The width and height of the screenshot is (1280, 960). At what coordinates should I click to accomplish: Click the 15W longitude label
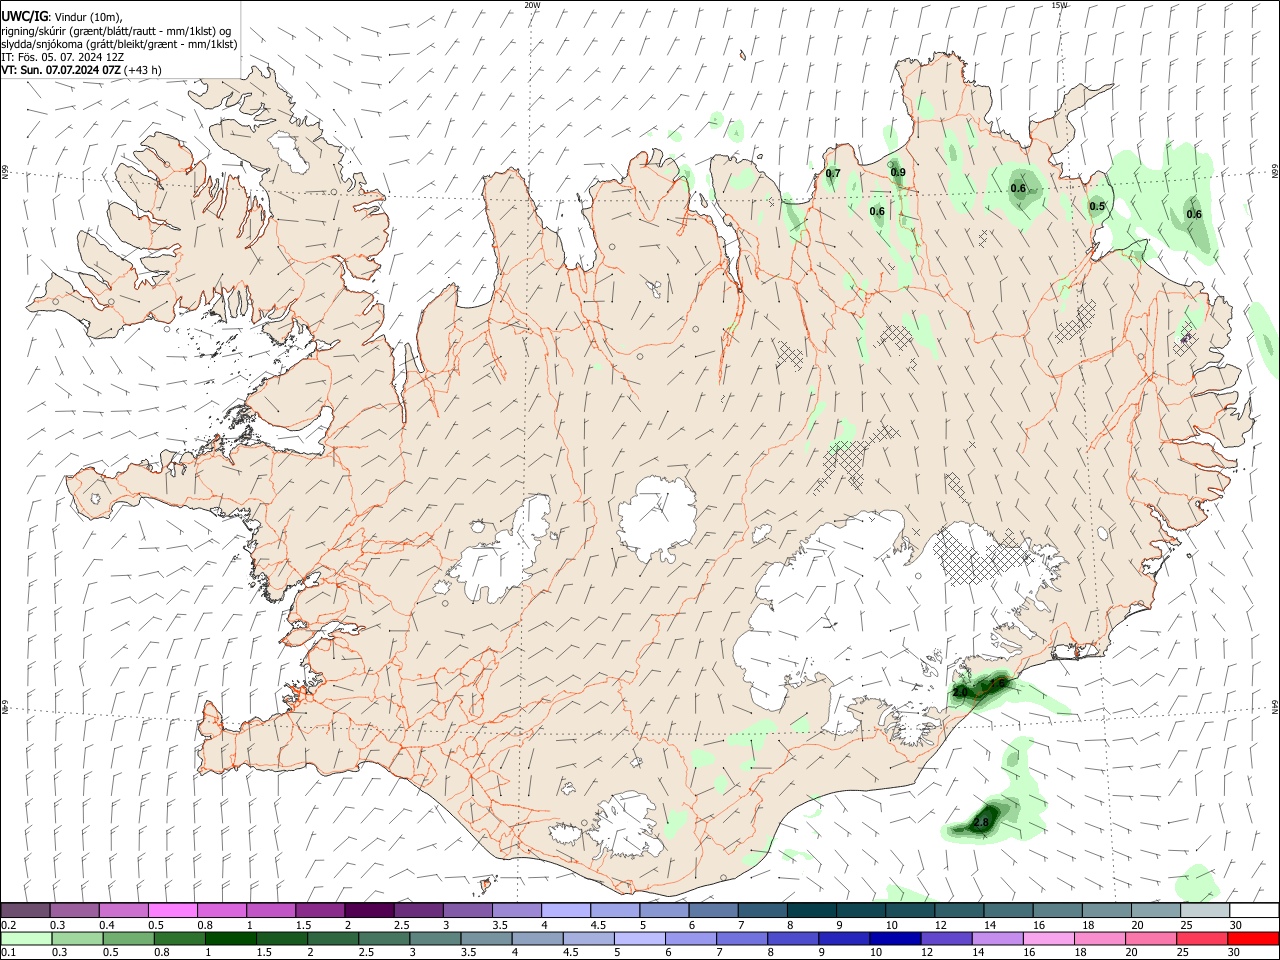1059,5
